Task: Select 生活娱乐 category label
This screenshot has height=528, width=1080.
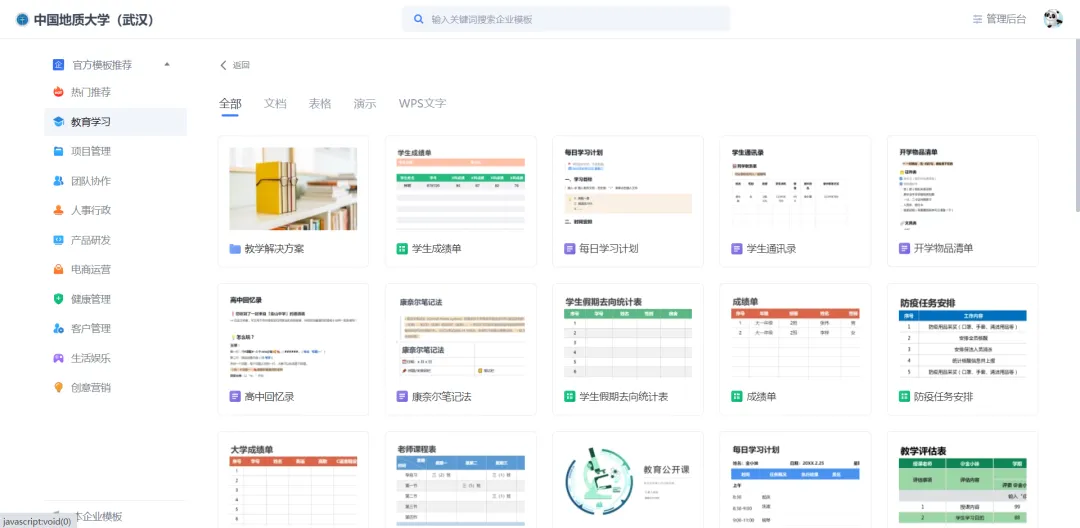Action: [x=91, y=358]
